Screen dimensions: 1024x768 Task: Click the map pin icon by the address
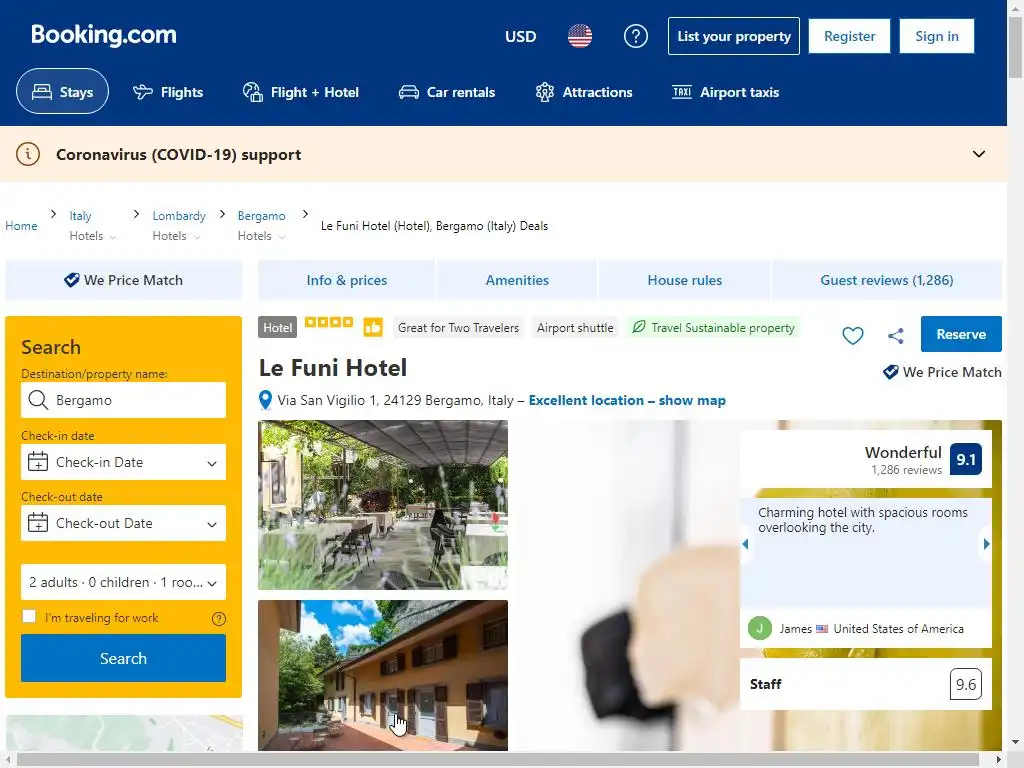pos(265,400)
